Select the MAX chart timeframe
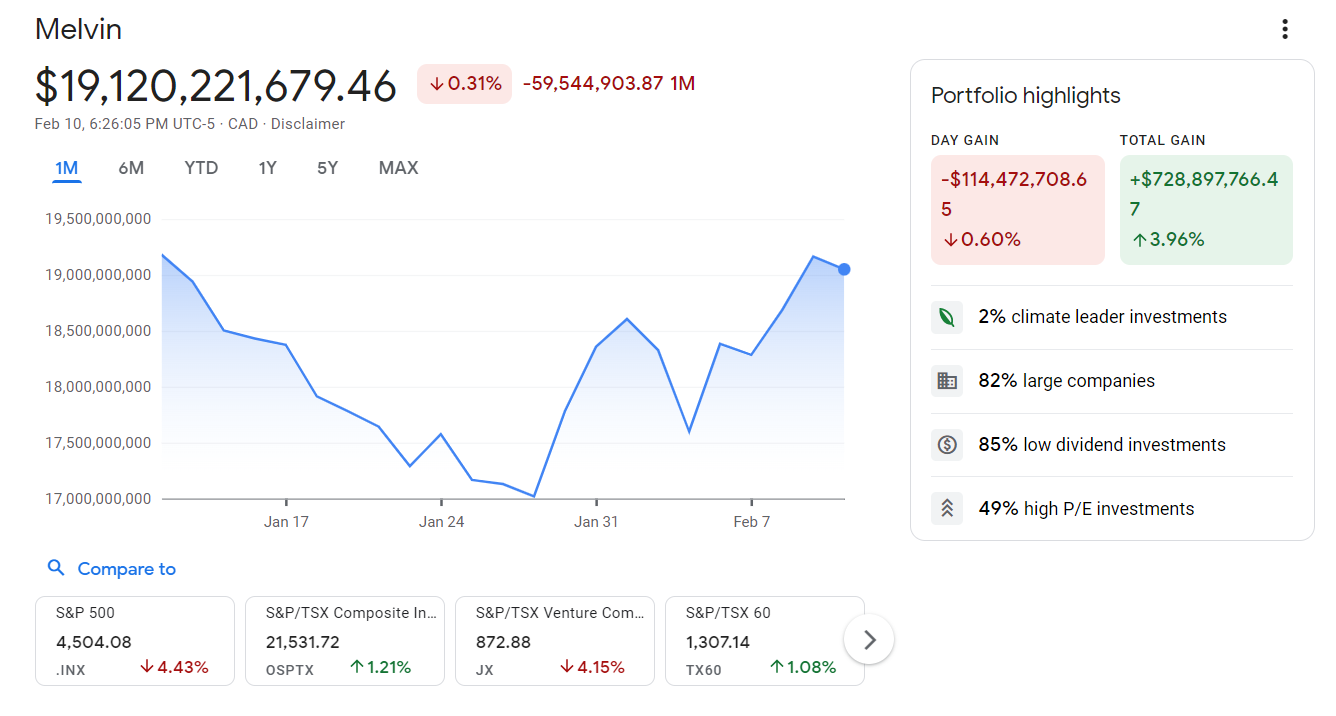The width and height of the screenshot is (1336, 716). [398, 167]
